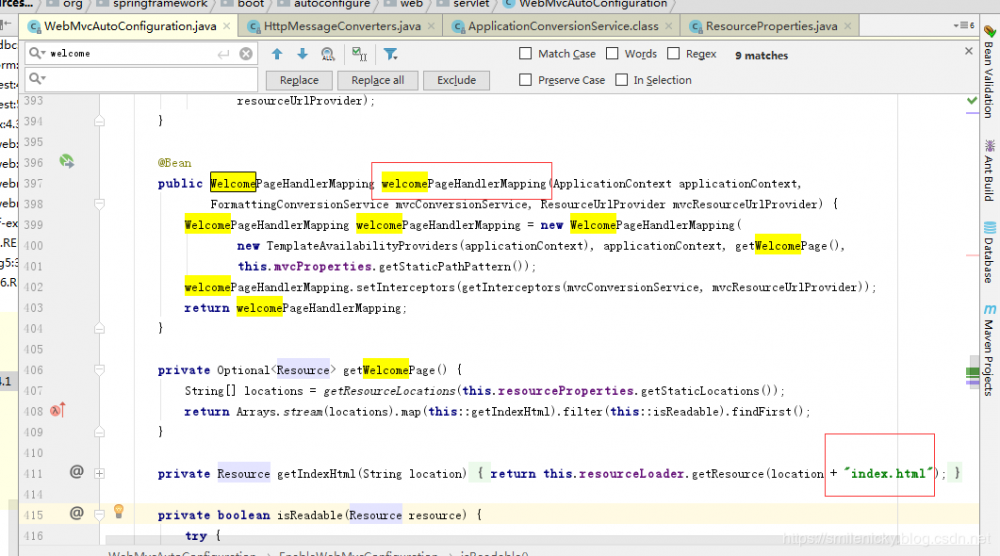
Task: Select the 'springframework' breadcrumb
Action: tap(160, 4)
